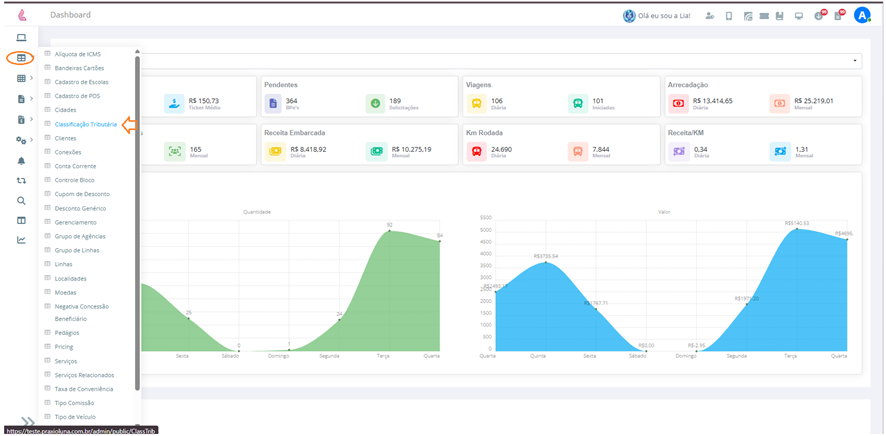This screenshot has width=886, height=436.
Task: Open the user avatar 'A' menu
Action: [862, 15]
